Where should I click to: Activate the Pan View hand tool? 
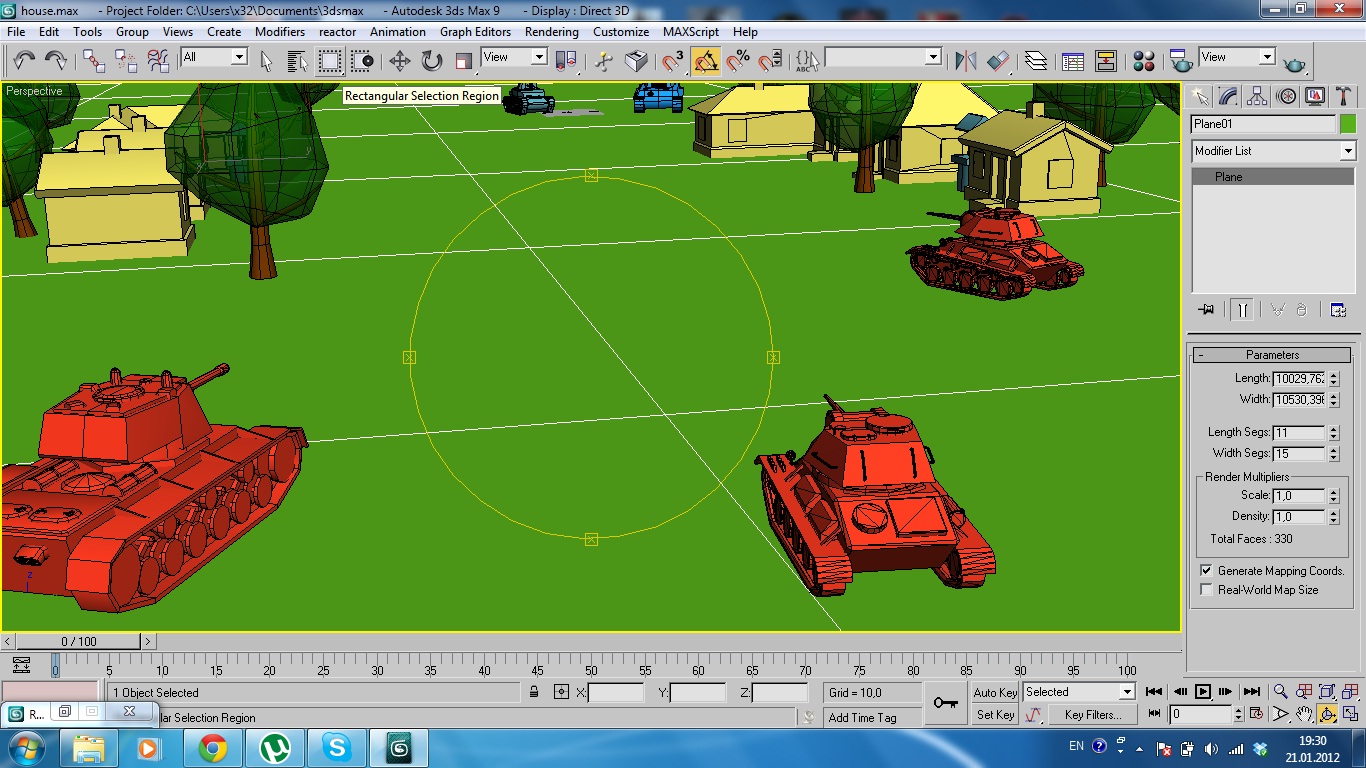pyautogui.click(x=1304, y=714)
